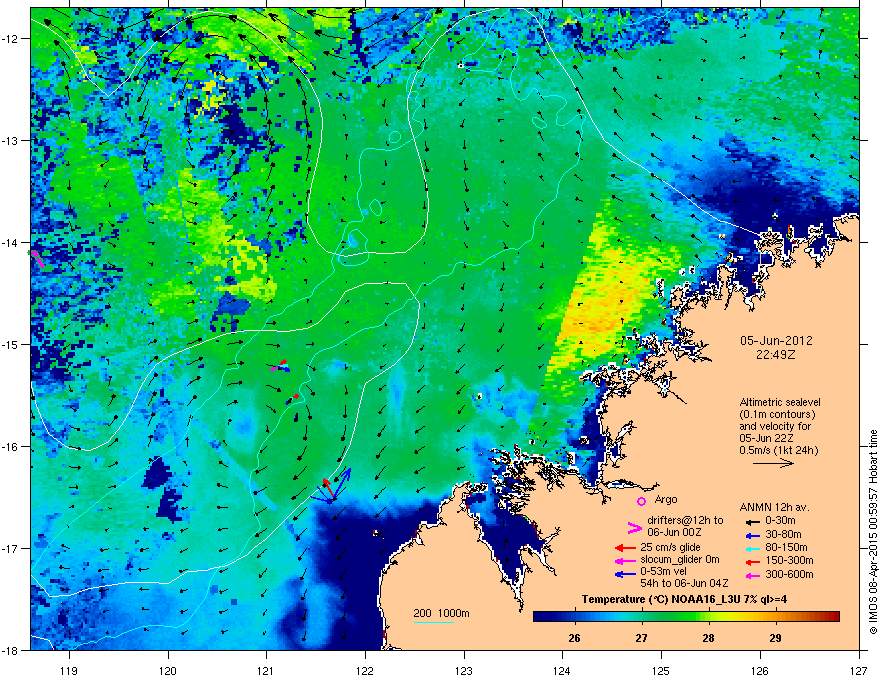Click latitude axis label -12

(11, 39)
